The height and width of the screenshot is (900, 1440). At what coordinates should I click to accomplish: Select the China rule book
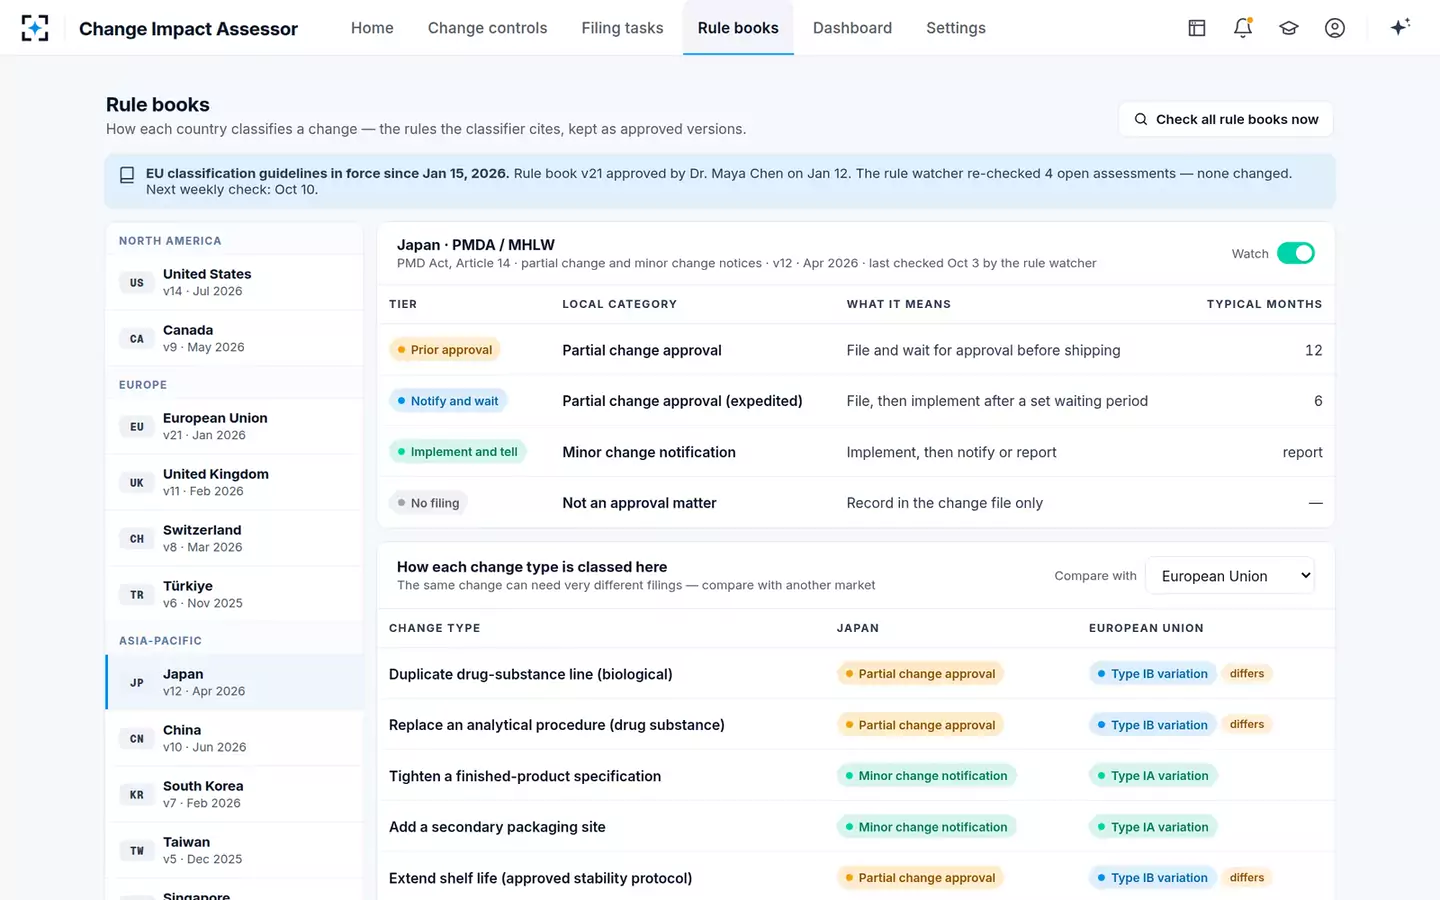[234, 739]
